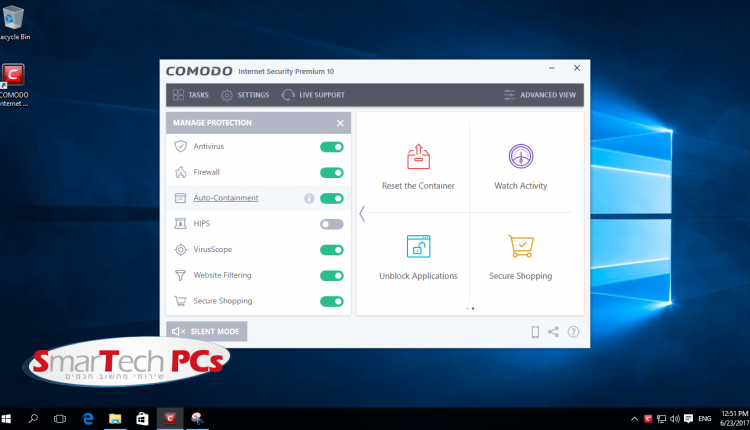750x430 pixels.
Task: Click the Auto-Containment link
Action: [x=226, y=198]
